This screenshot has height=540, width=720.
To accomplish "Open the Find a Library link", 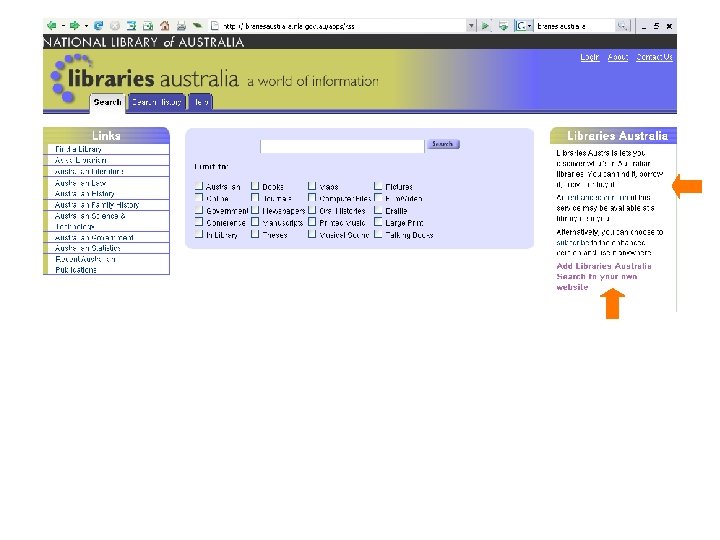I will tap(79, 149).
